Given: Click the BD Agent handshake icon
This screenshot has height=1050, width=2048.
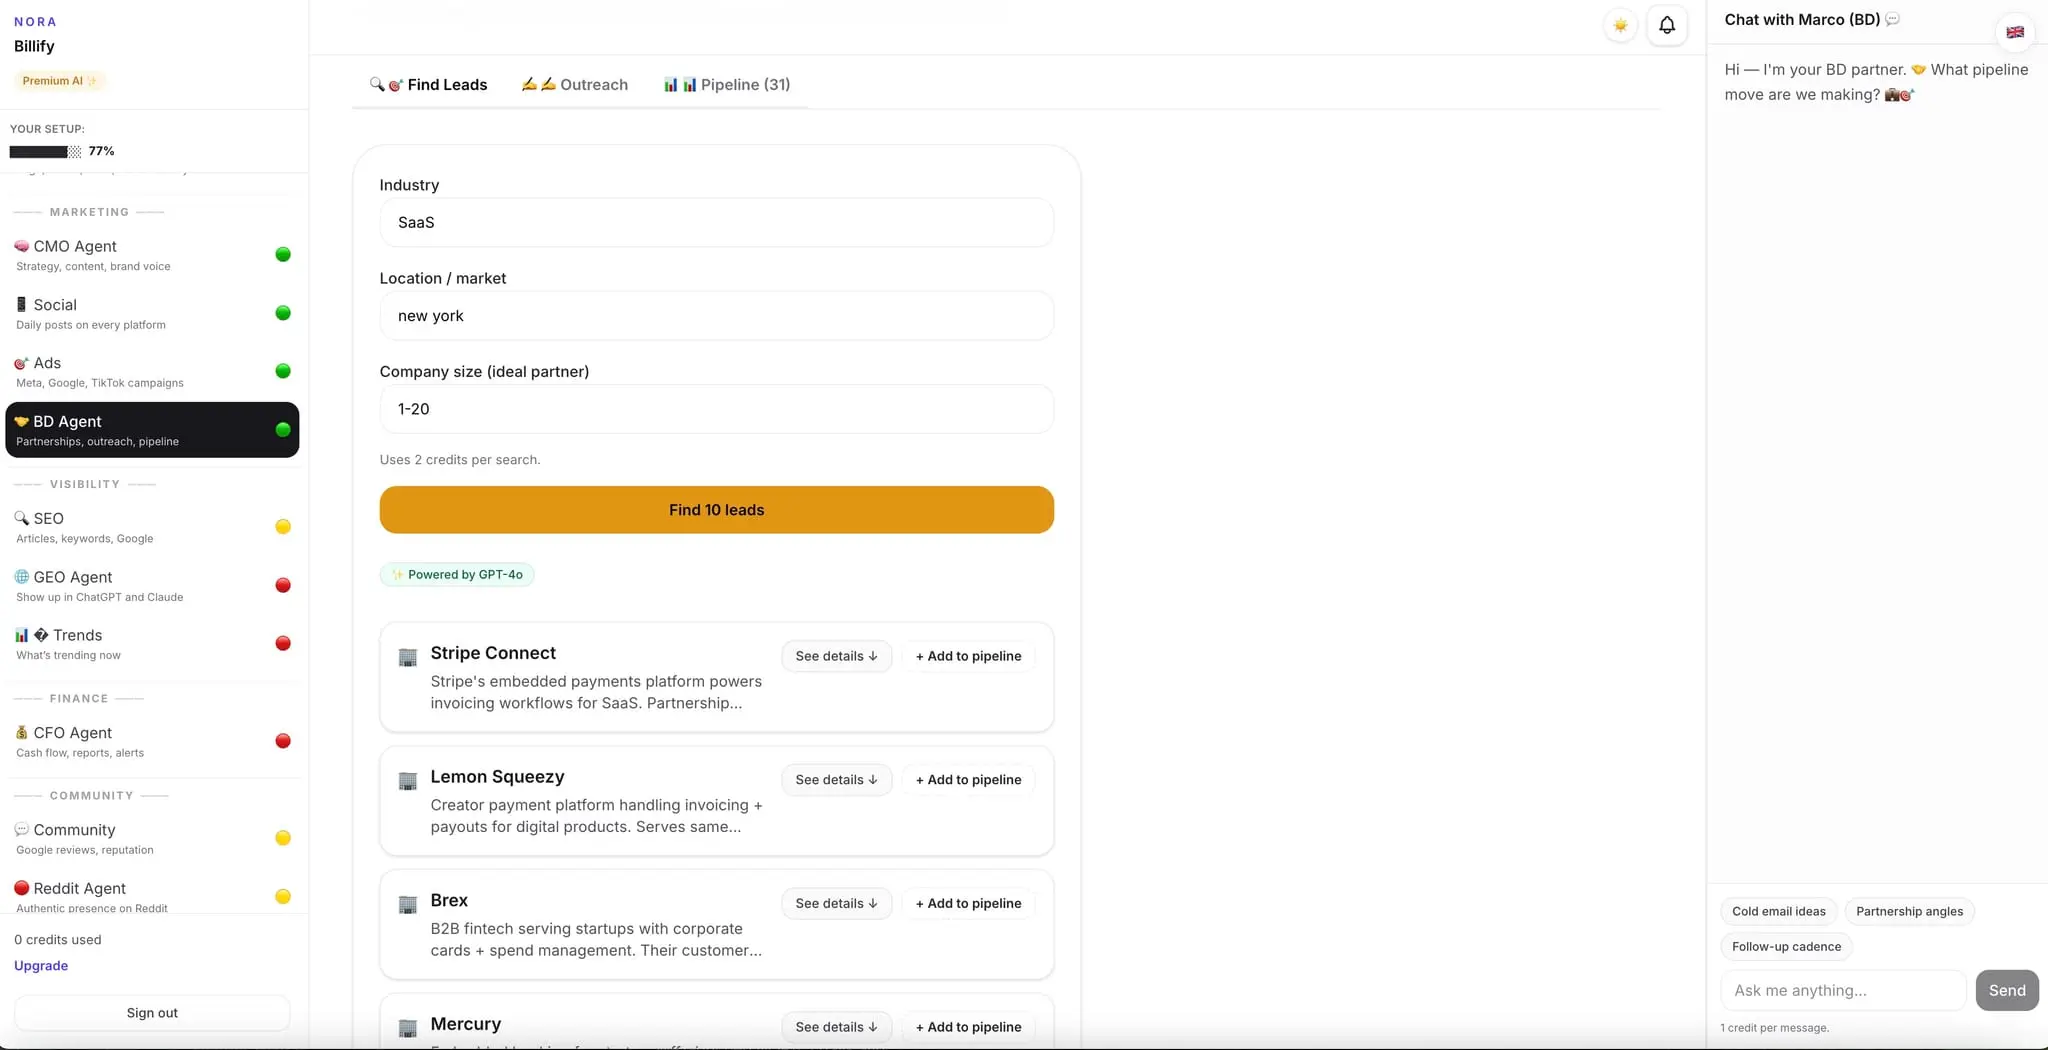Looking at the screenshot, I should (22, 421).
